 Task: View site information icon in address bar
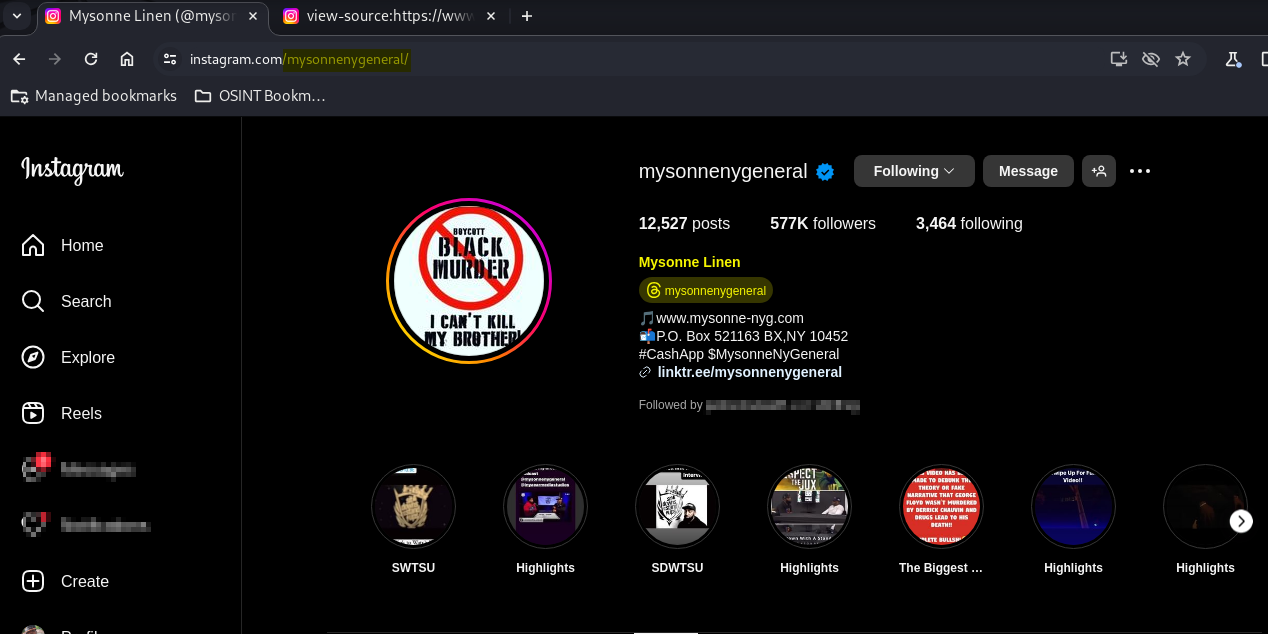click(170, 59)
